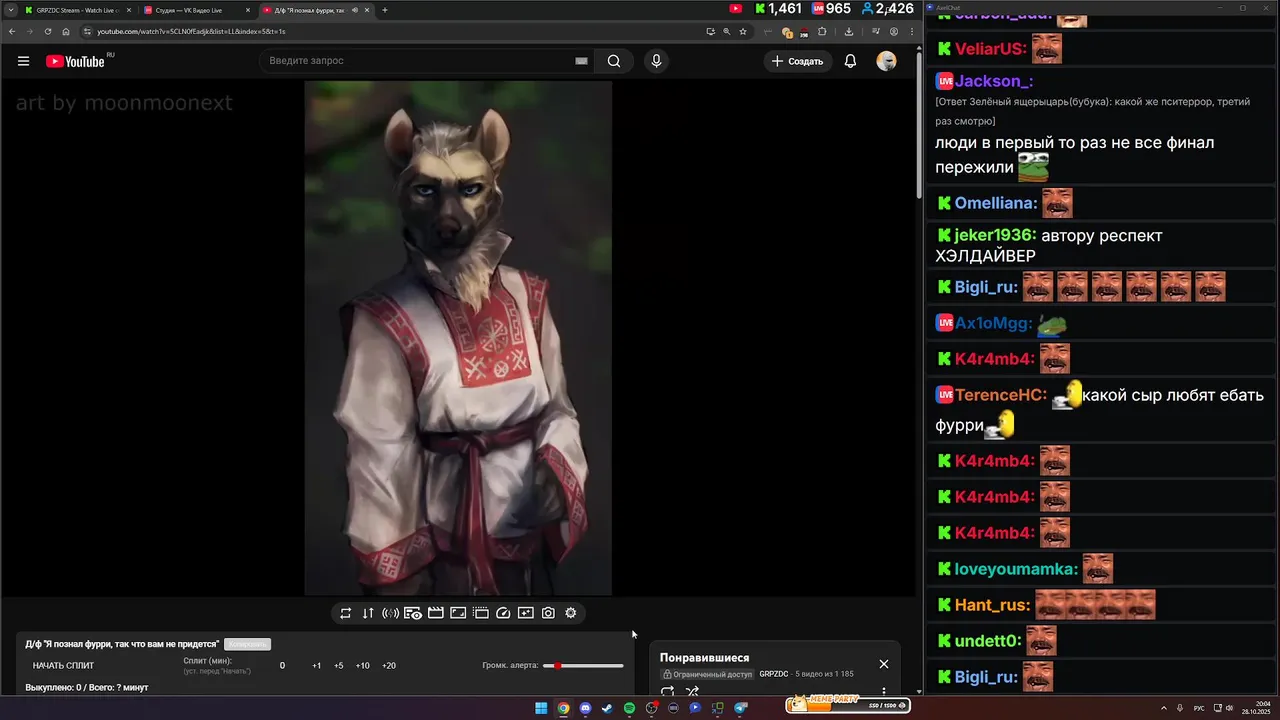Open Chrome from the taskbar
Image resolution: width=1280 pixels, height=720 pixels.
coord(563,708)
